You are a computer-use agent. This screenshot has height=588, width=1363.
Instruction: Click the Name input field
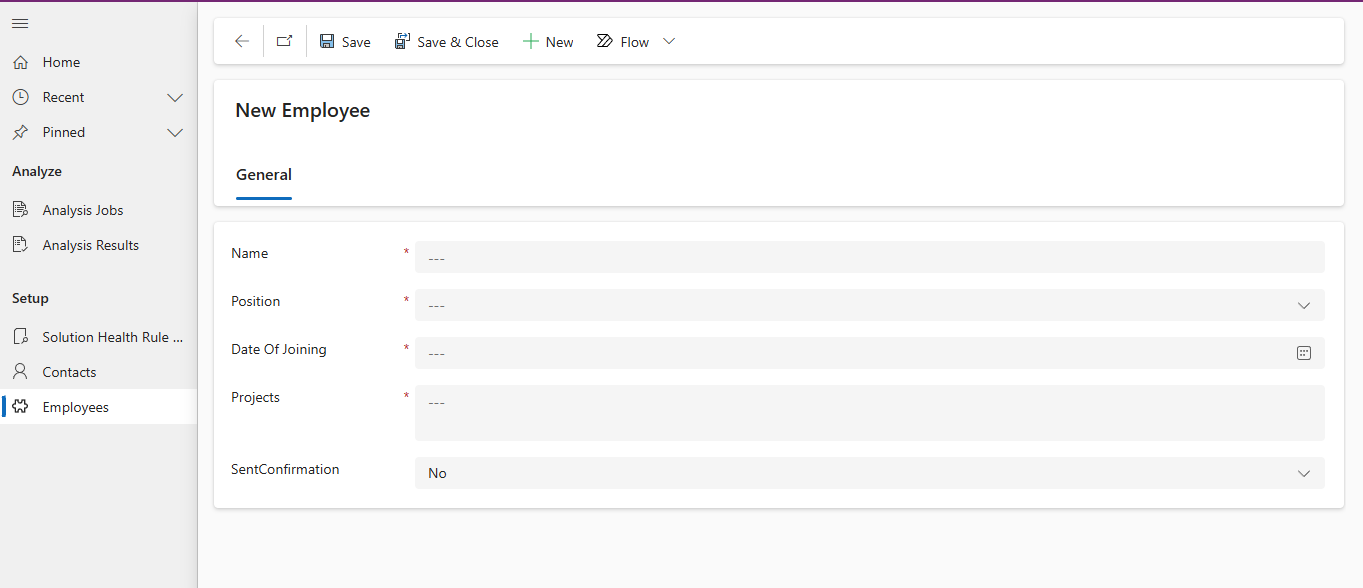[x=870, y=257]
